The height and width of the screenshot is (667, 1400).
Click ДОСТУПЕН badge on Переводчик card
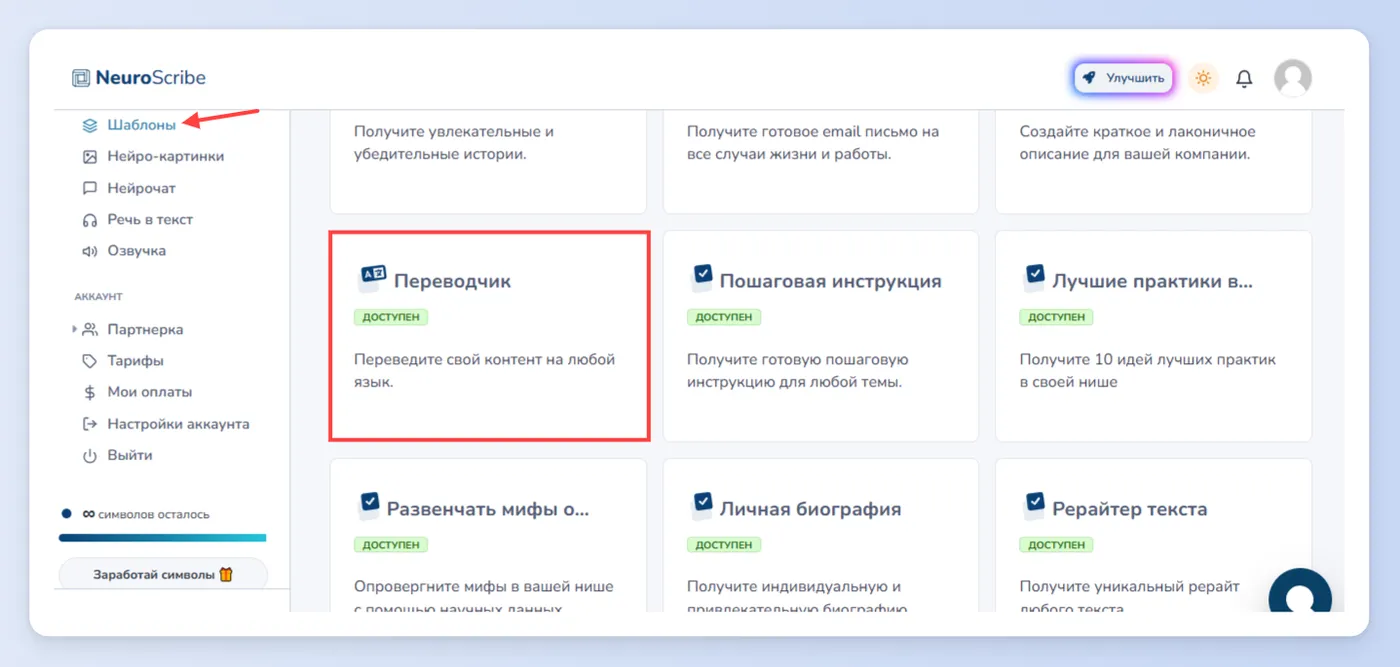click(391, 317)
